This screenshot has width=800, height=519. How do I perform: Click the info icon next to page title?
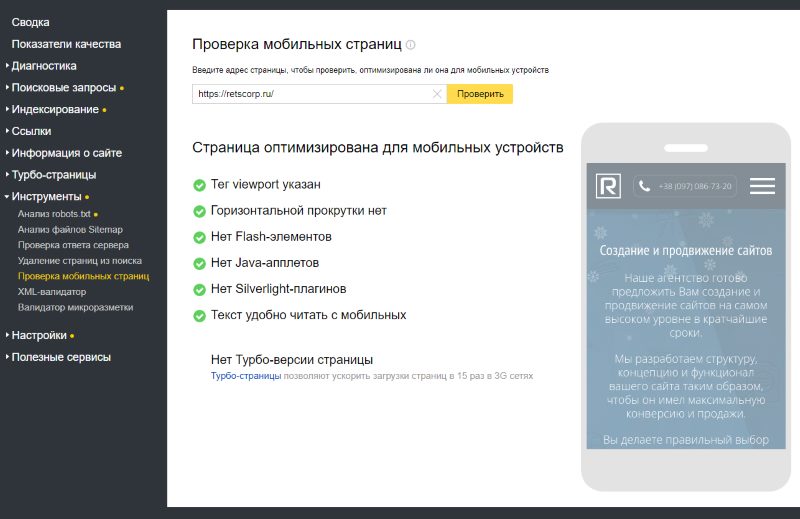point(410,45)
